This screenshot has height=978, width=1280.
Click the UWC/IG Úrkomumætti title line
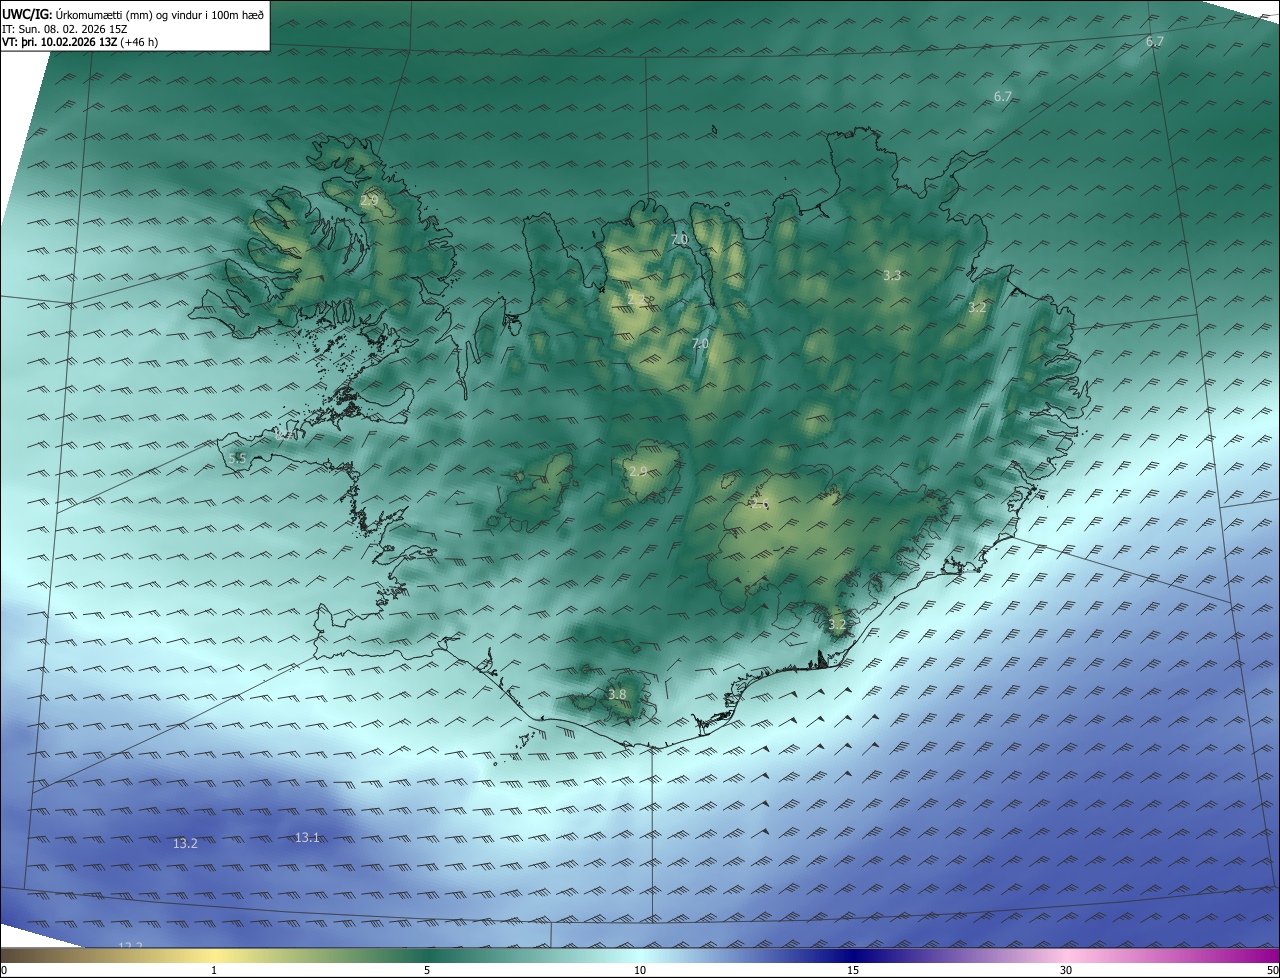click(133, 14)
